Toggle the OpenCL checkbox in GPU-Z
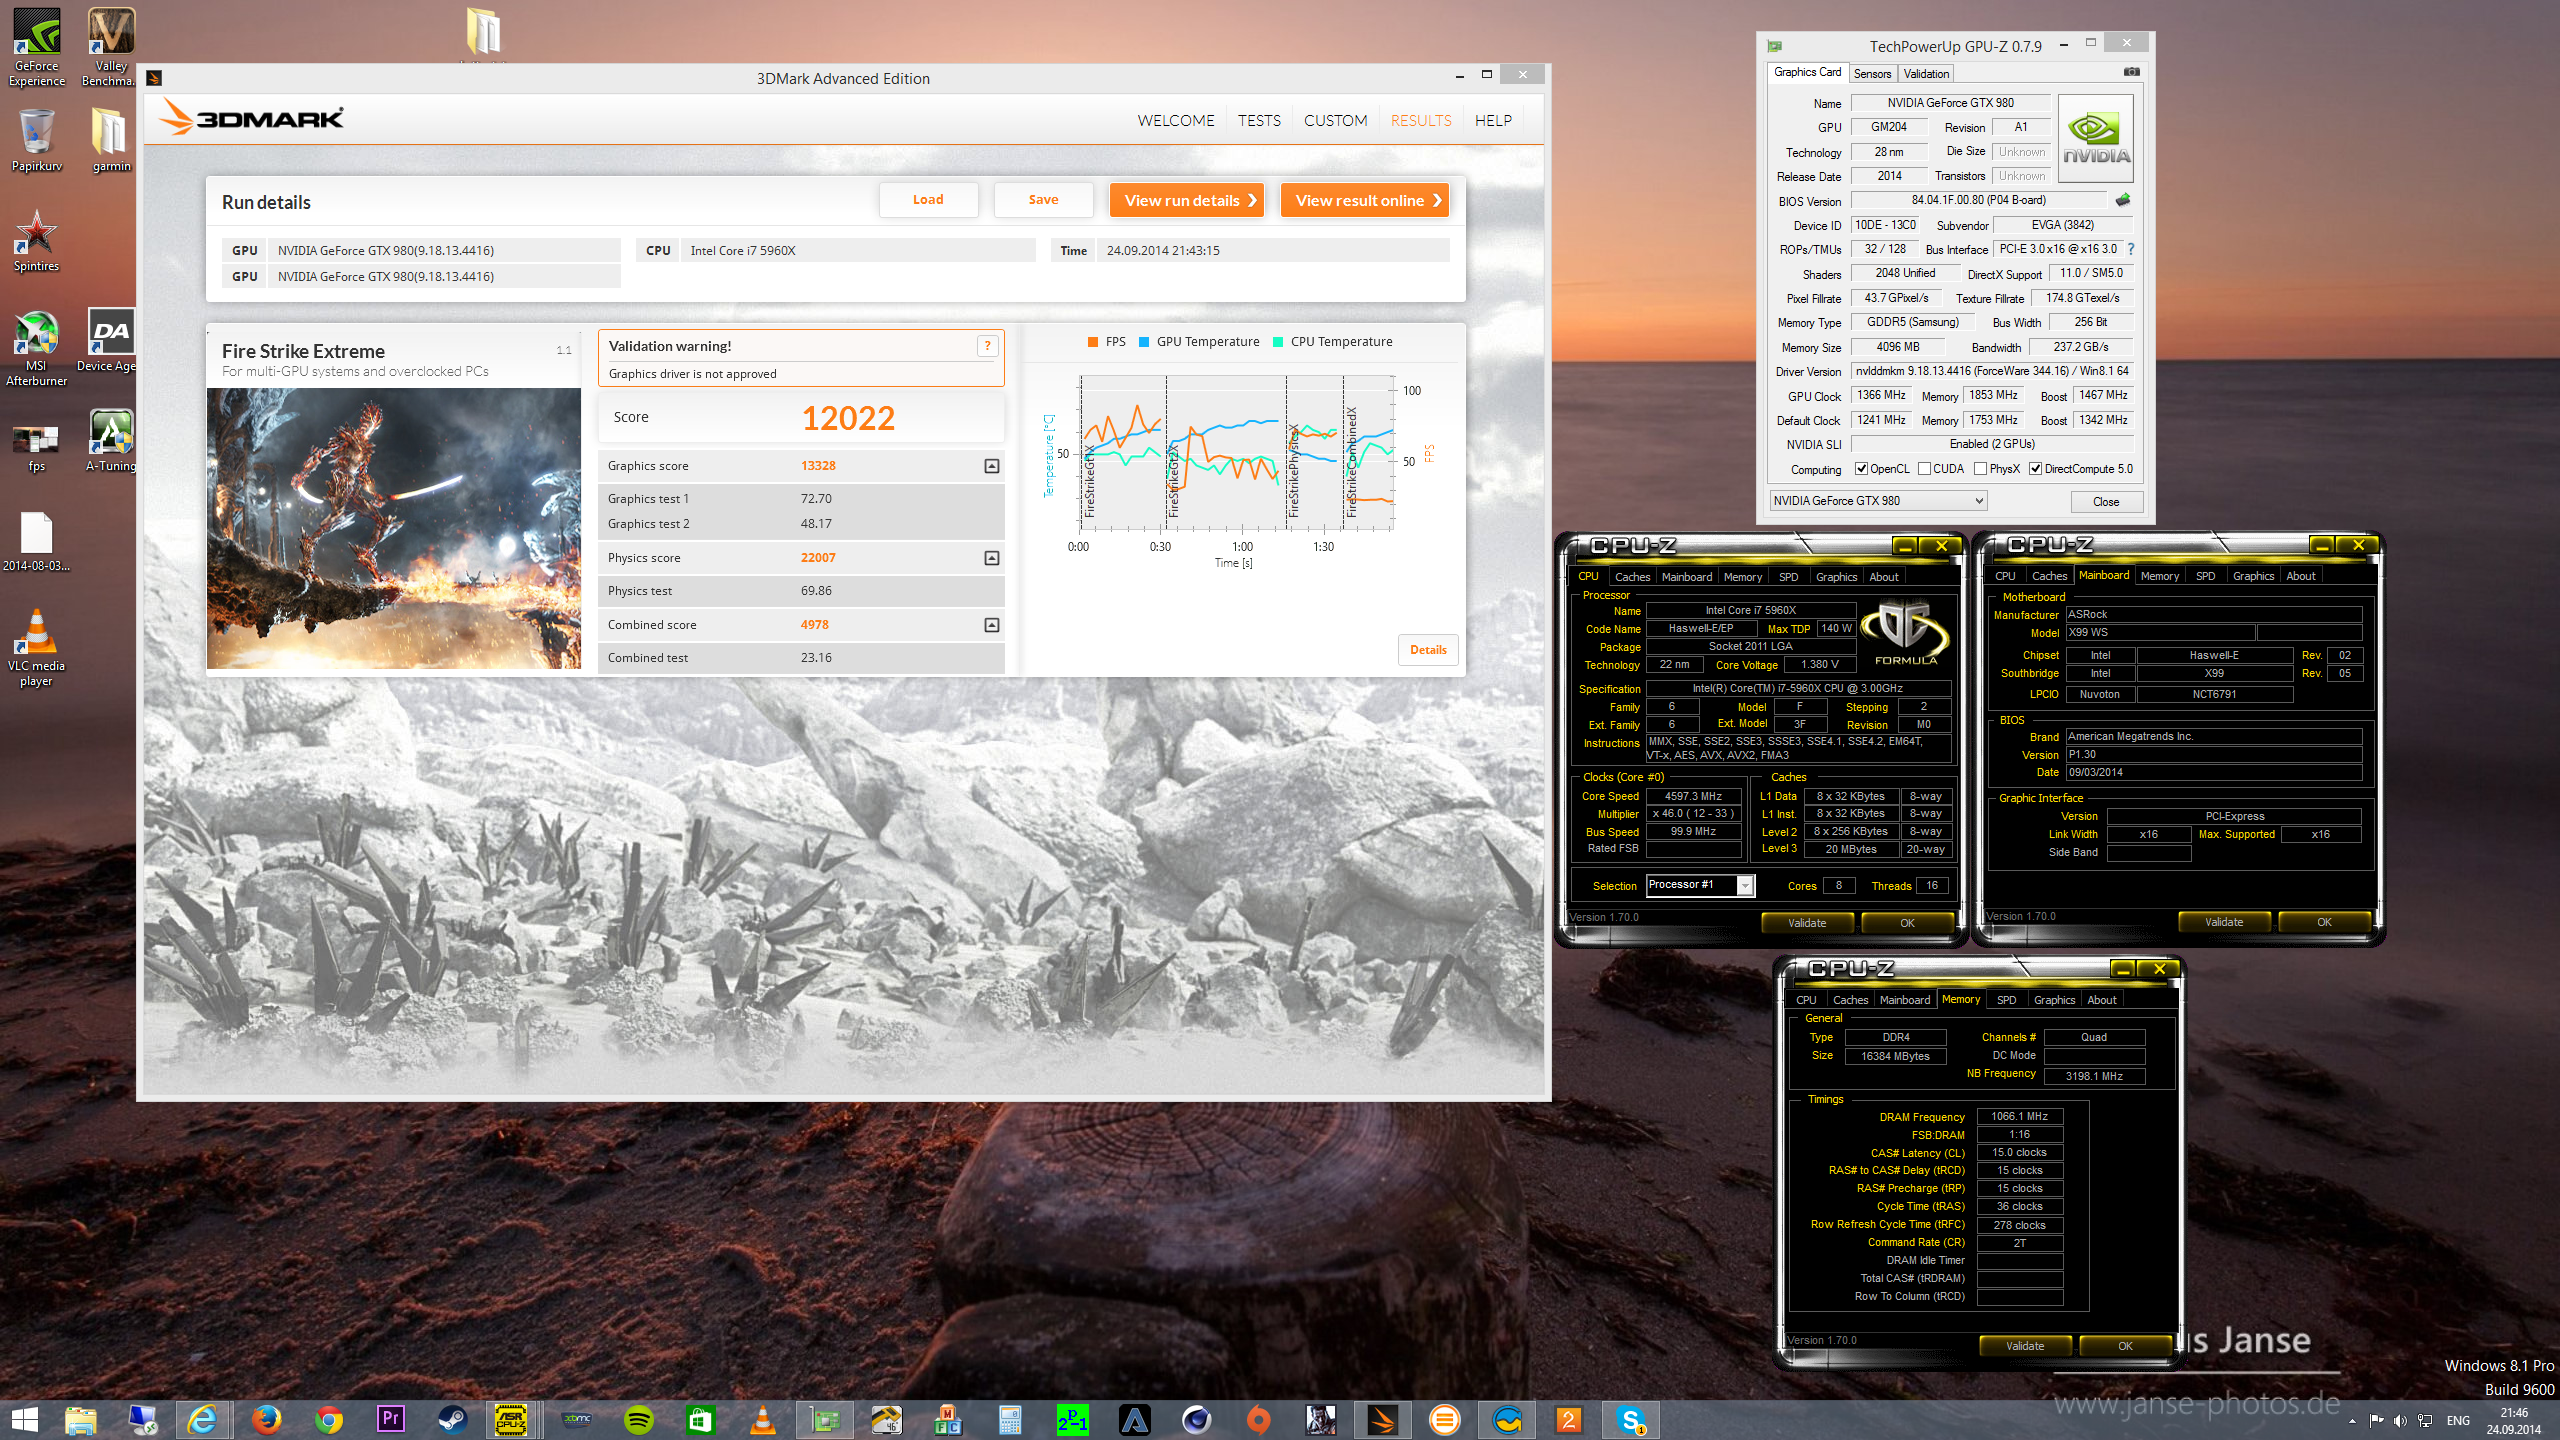The width and height of the screenshot is (2560, 1440). click(x=1861, y=469)
